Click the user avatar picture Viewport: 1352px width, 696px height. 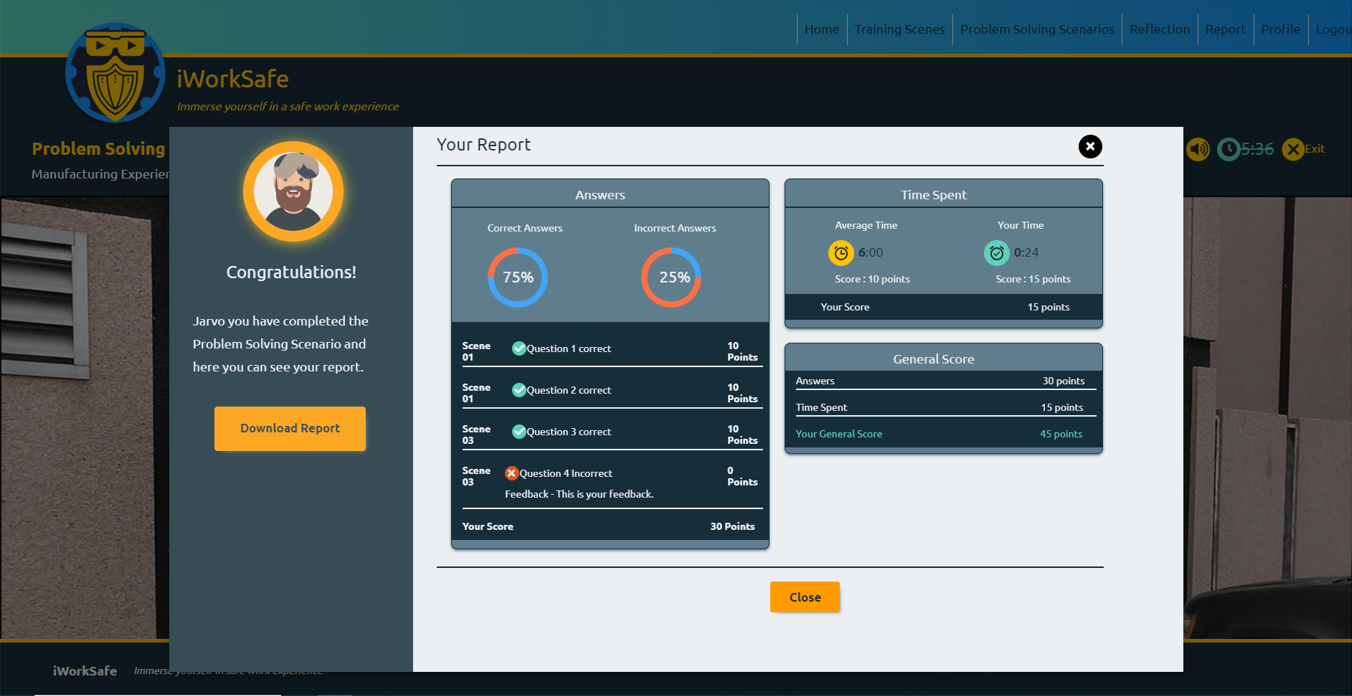coord(293,192)
